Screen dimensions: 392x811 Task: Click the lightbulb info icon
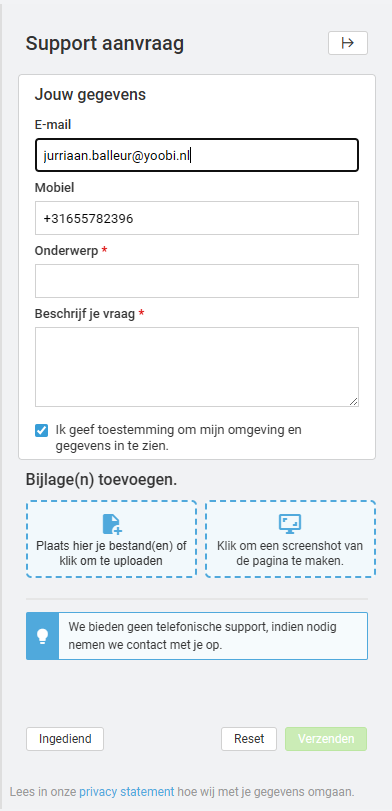pyautogui.click(x=43, y=636)
